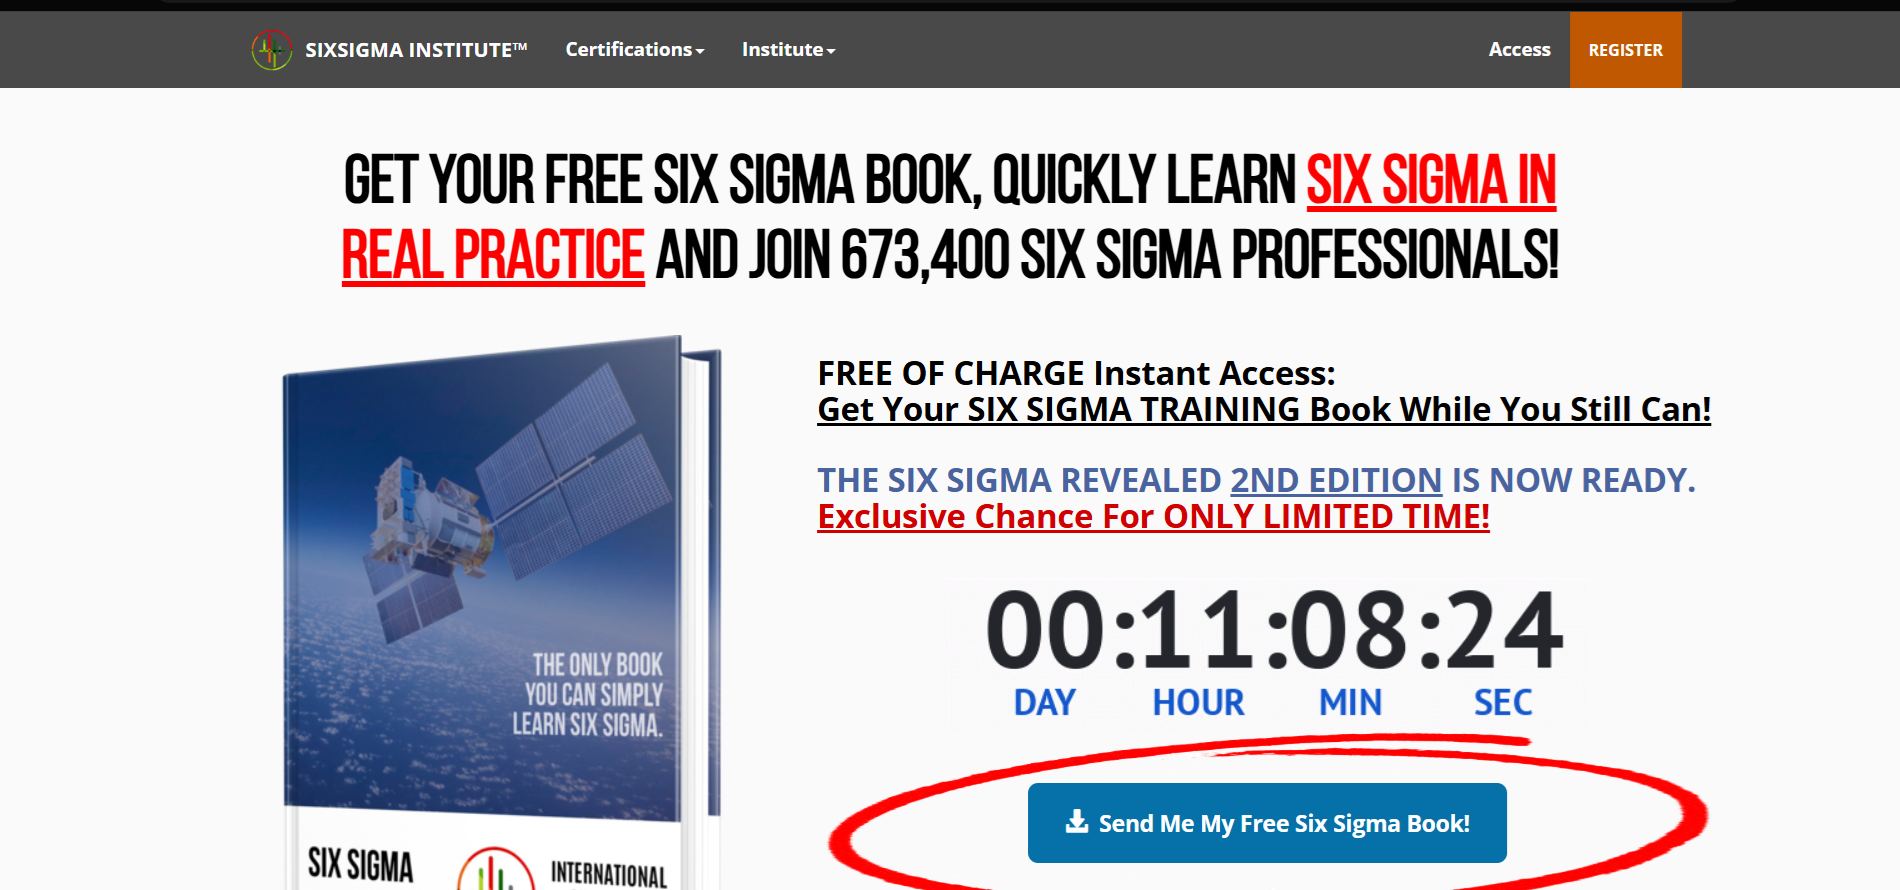Click the HOUR label under the countdown

click(1198, 703)
